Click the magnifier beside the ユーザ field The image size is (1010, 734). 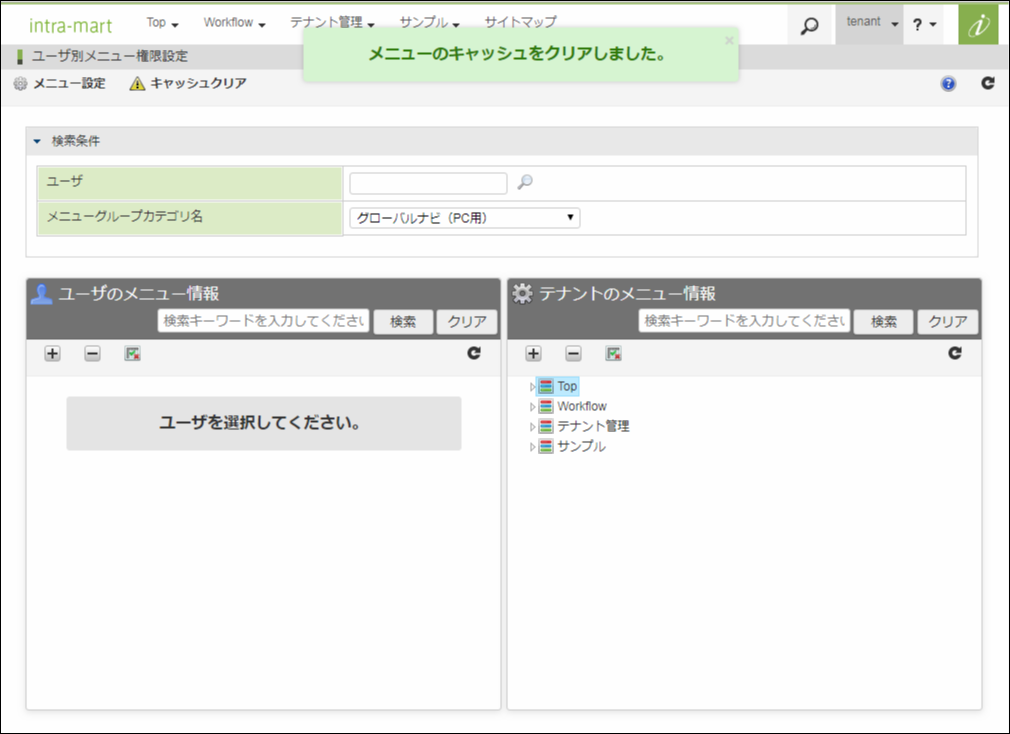[525, 183]
